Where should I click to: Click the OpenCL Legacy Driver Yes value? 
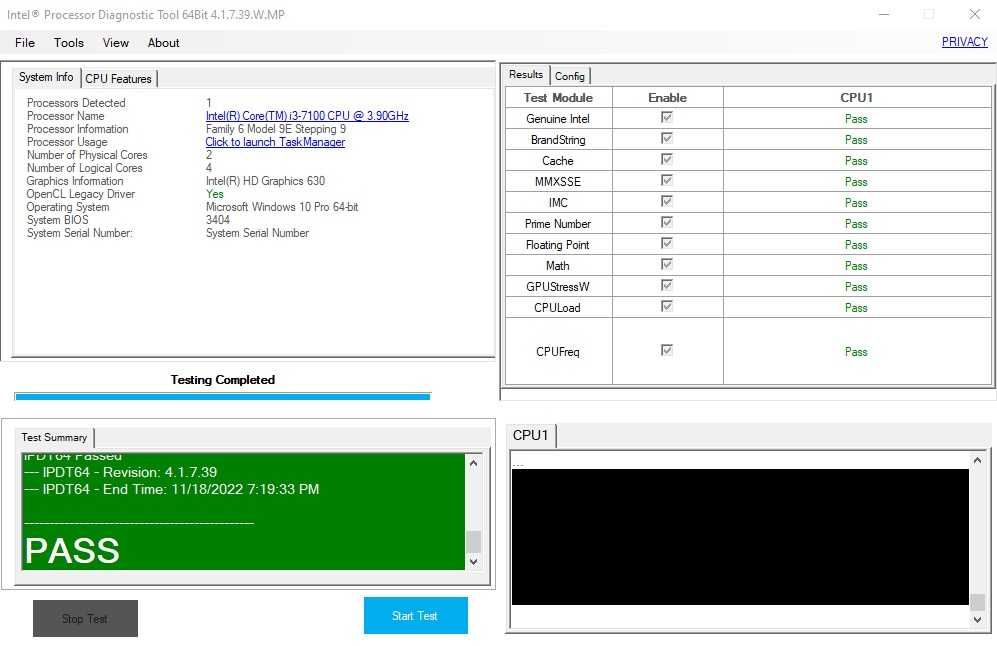click(x=214, y=194)
